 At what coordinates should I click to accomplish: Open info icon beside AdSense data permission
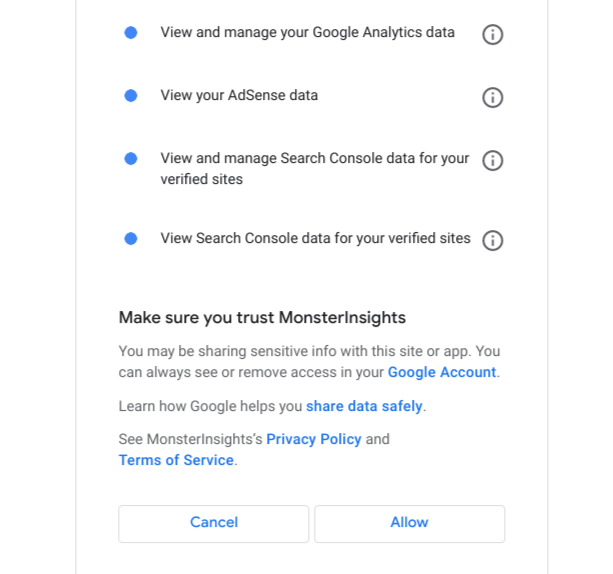click(492, 97)
